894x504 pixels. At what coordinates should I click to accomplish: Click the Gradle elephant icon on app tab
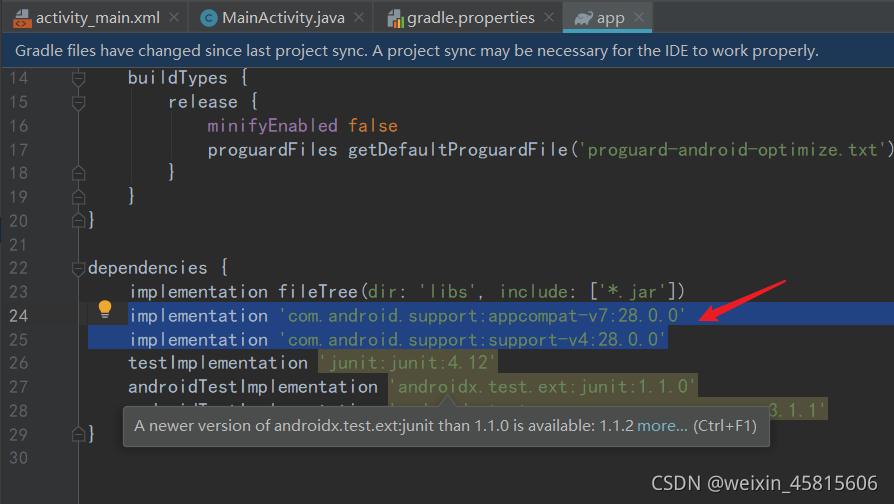coord(583,18)
